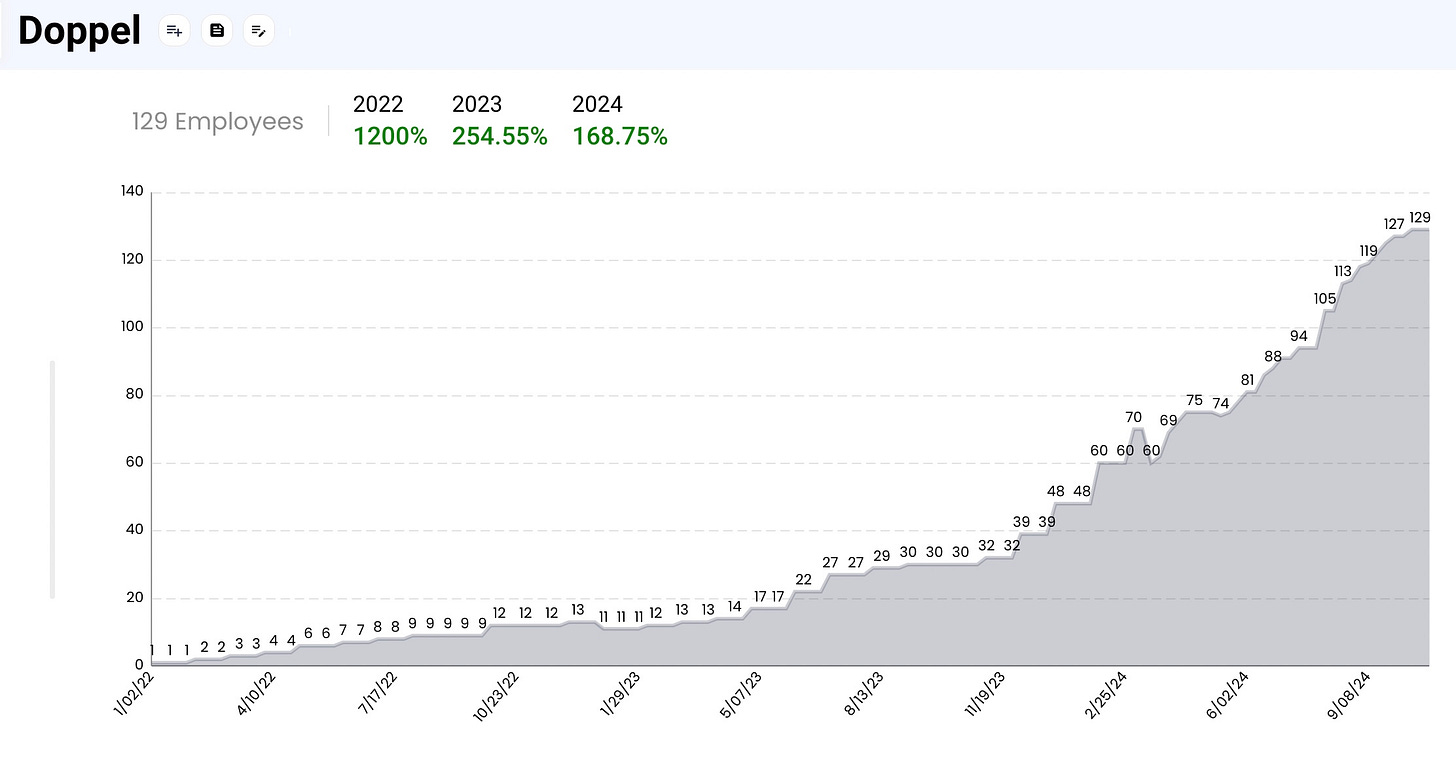The width and height of the screenshot is (1456, 784).
Task: Click the 14 data point label
Action: 734,607
